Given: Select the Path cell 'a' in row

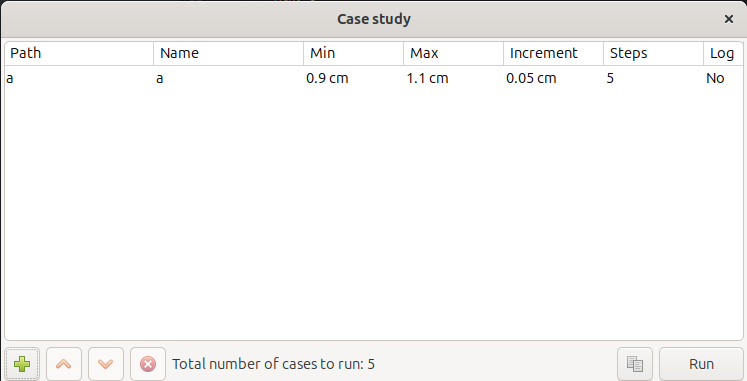Looking at the screenshot, I should click(x=79, y=78).
